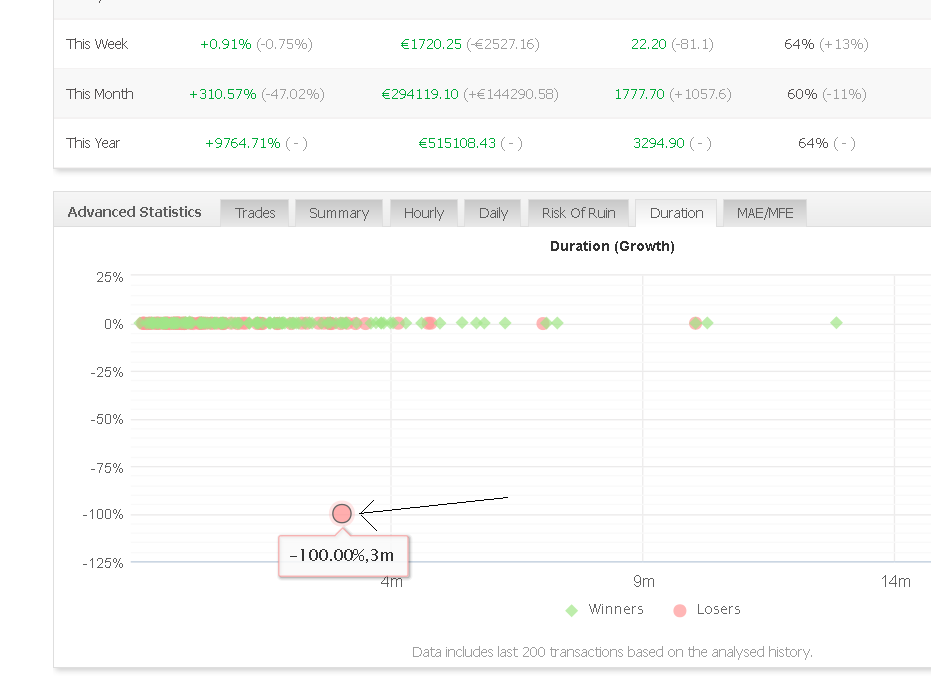The image size is (931, 679).
Task: Click This Week win rate 64% (+13%)
Action: (x=826, y=45)
